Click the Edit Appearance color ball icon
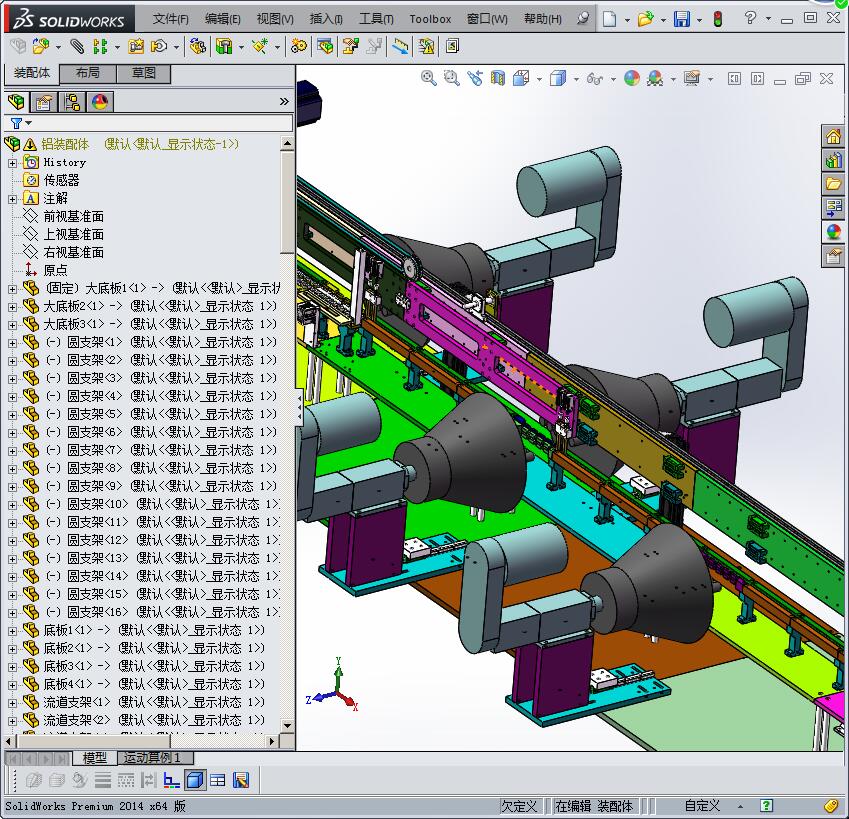 pos(631,78)
